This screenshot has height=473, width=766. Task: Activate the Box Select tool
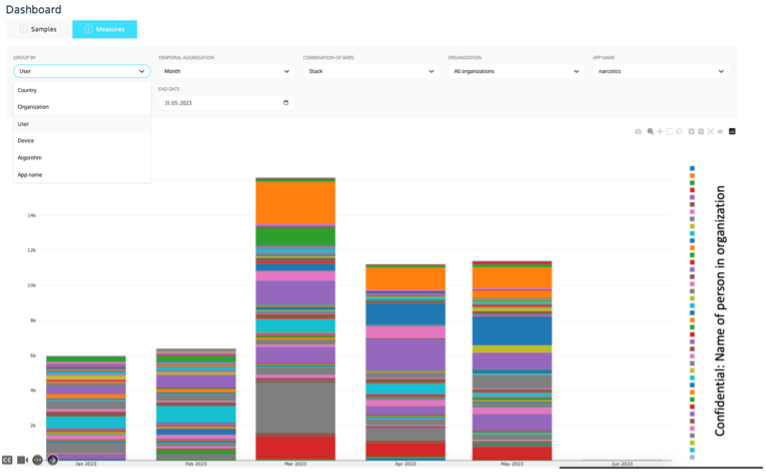coord(669,131)
